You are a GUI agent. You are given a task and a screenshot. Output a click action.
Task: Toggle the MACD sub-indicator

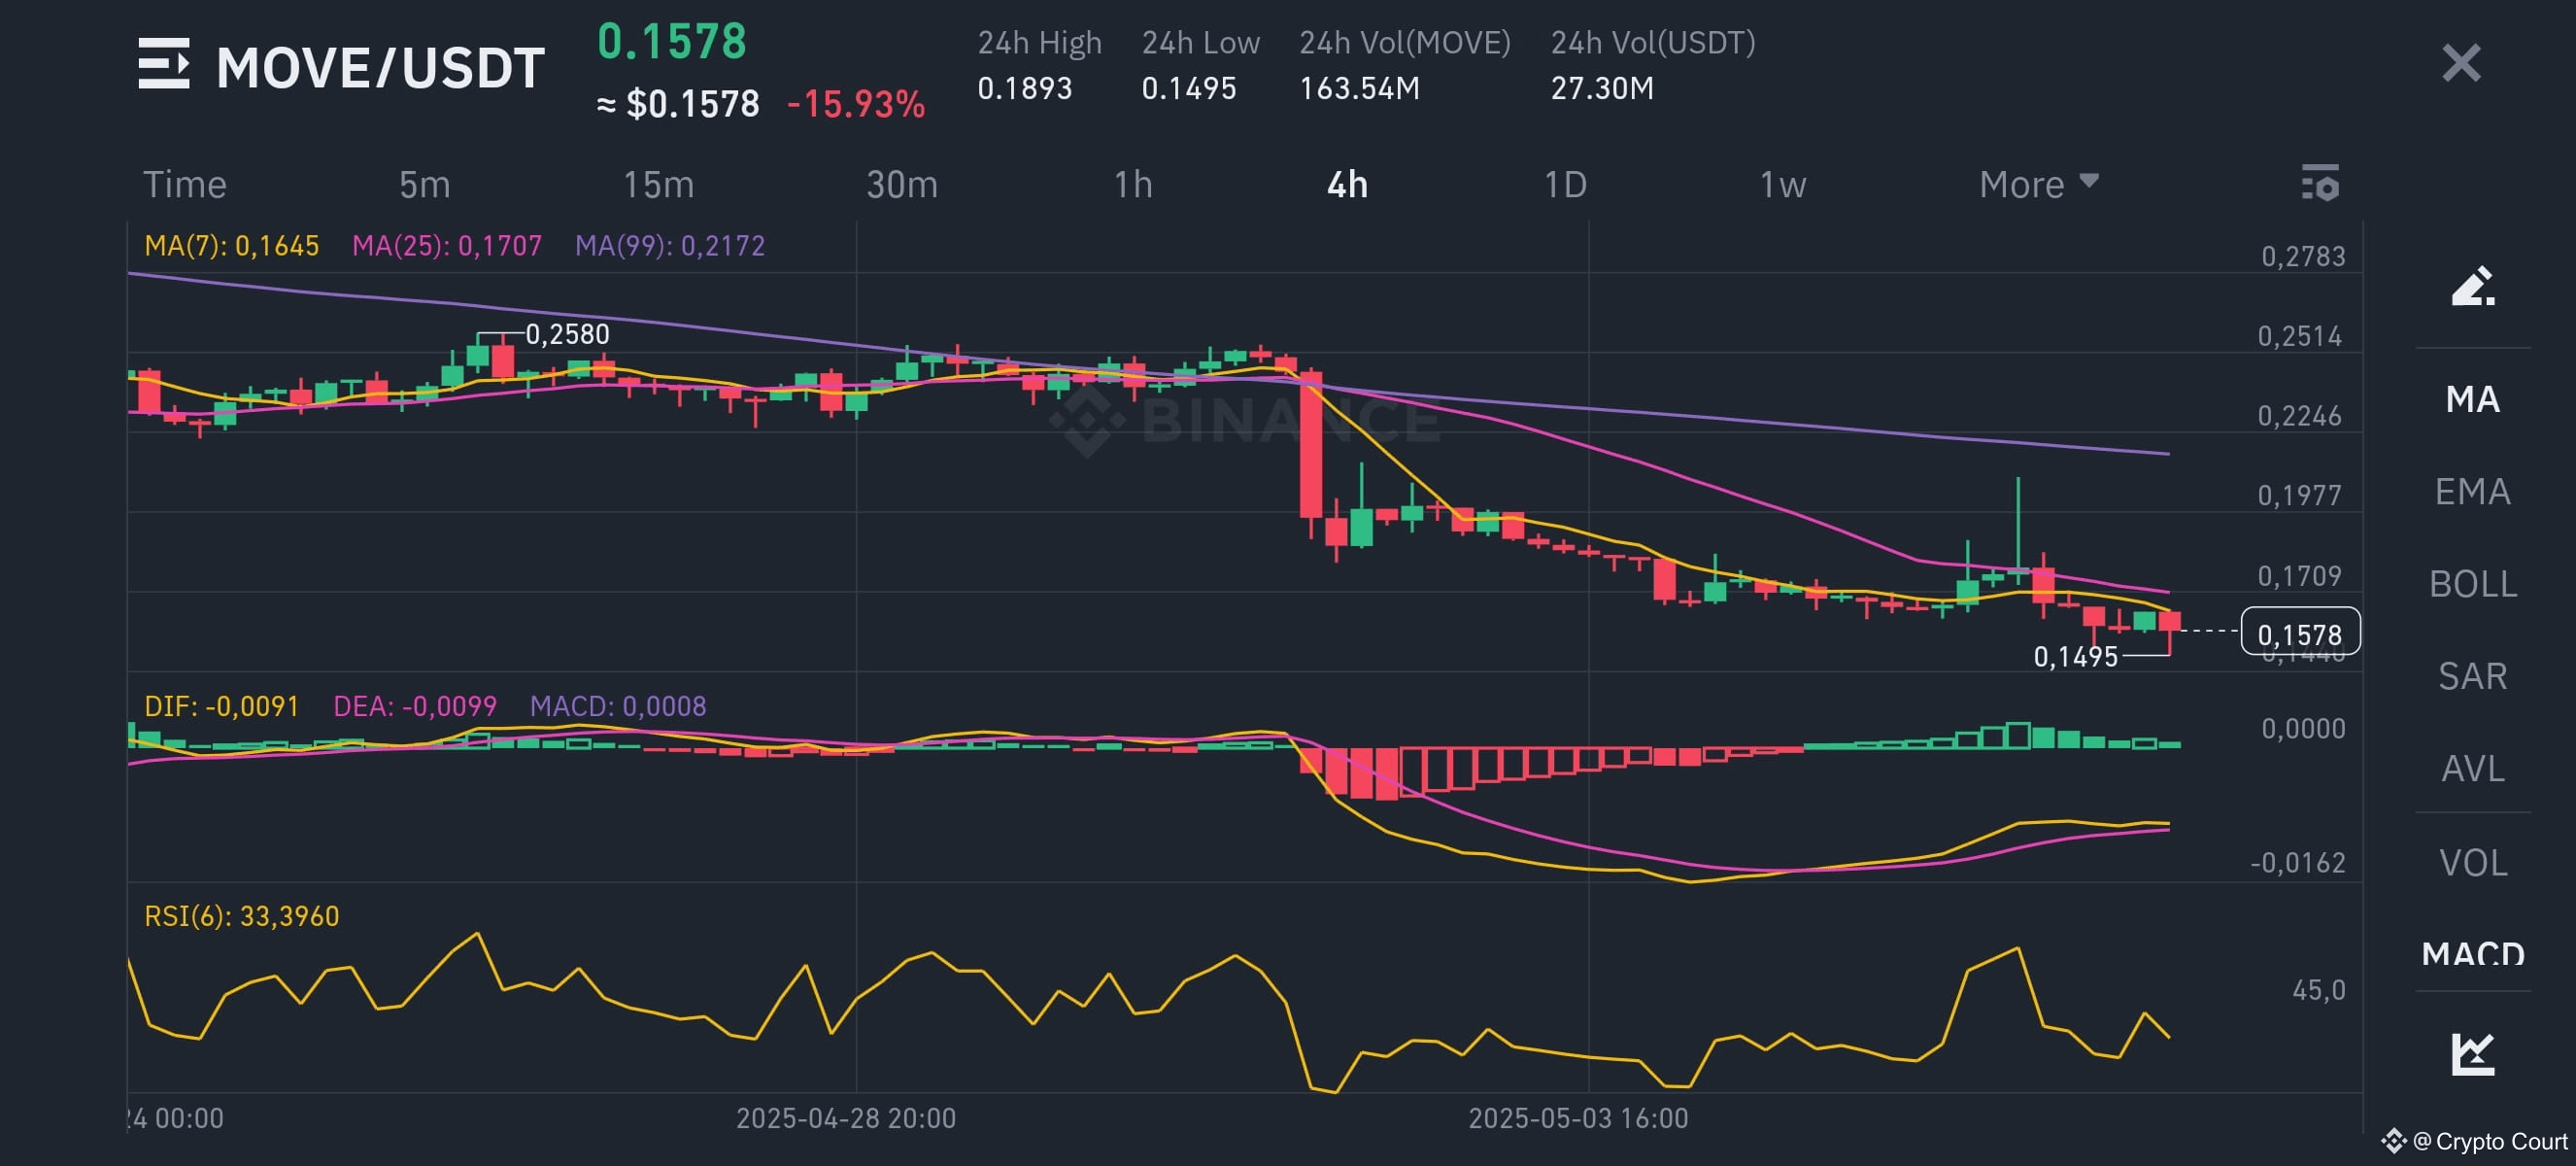coord(2473,953)
